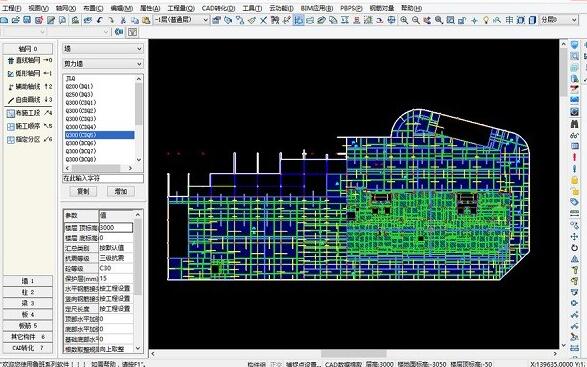Open the CAD转化(D) menu

point(219,8)
